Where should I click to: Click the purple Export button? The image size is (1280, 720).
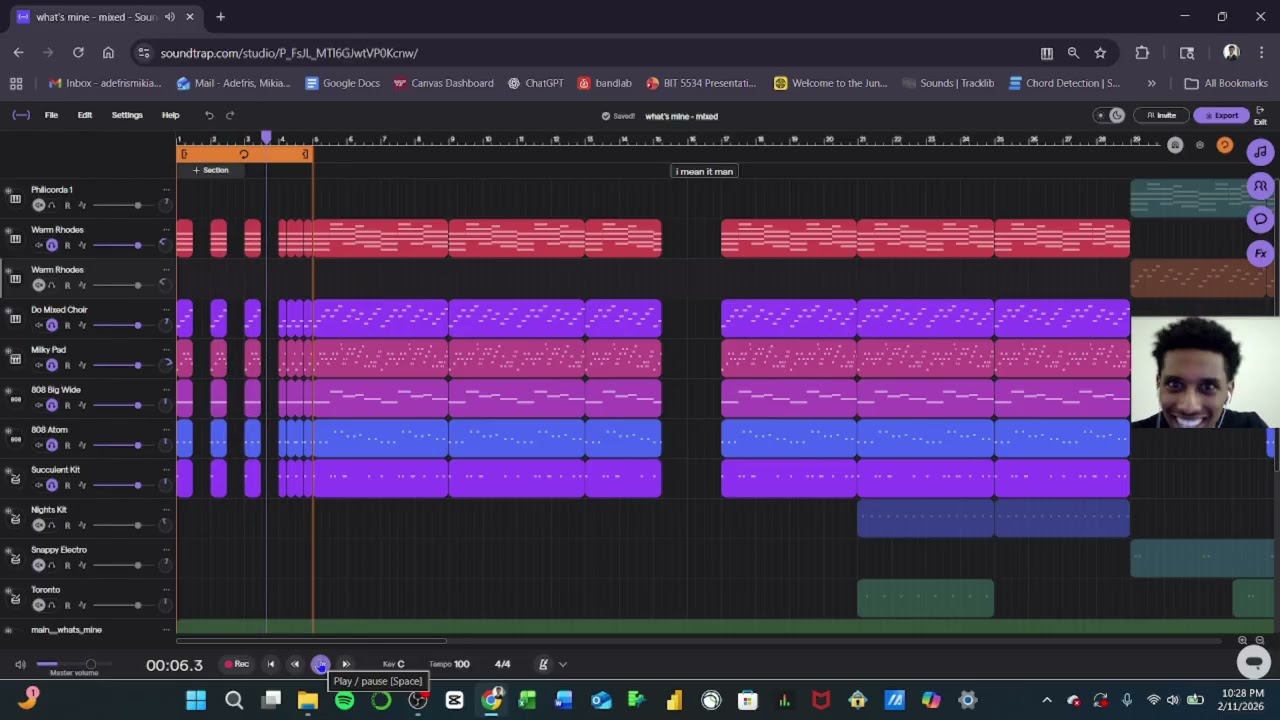pos(1220,115)
